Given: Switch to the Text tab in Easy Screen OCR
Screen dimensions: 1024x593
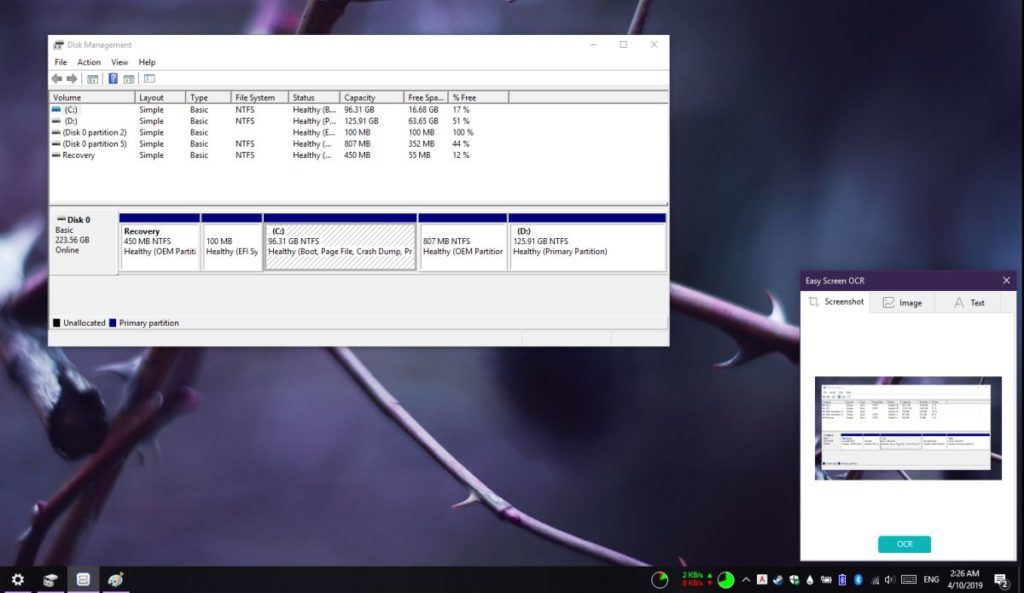Looking at the screenshot, I should pos(968,302).
